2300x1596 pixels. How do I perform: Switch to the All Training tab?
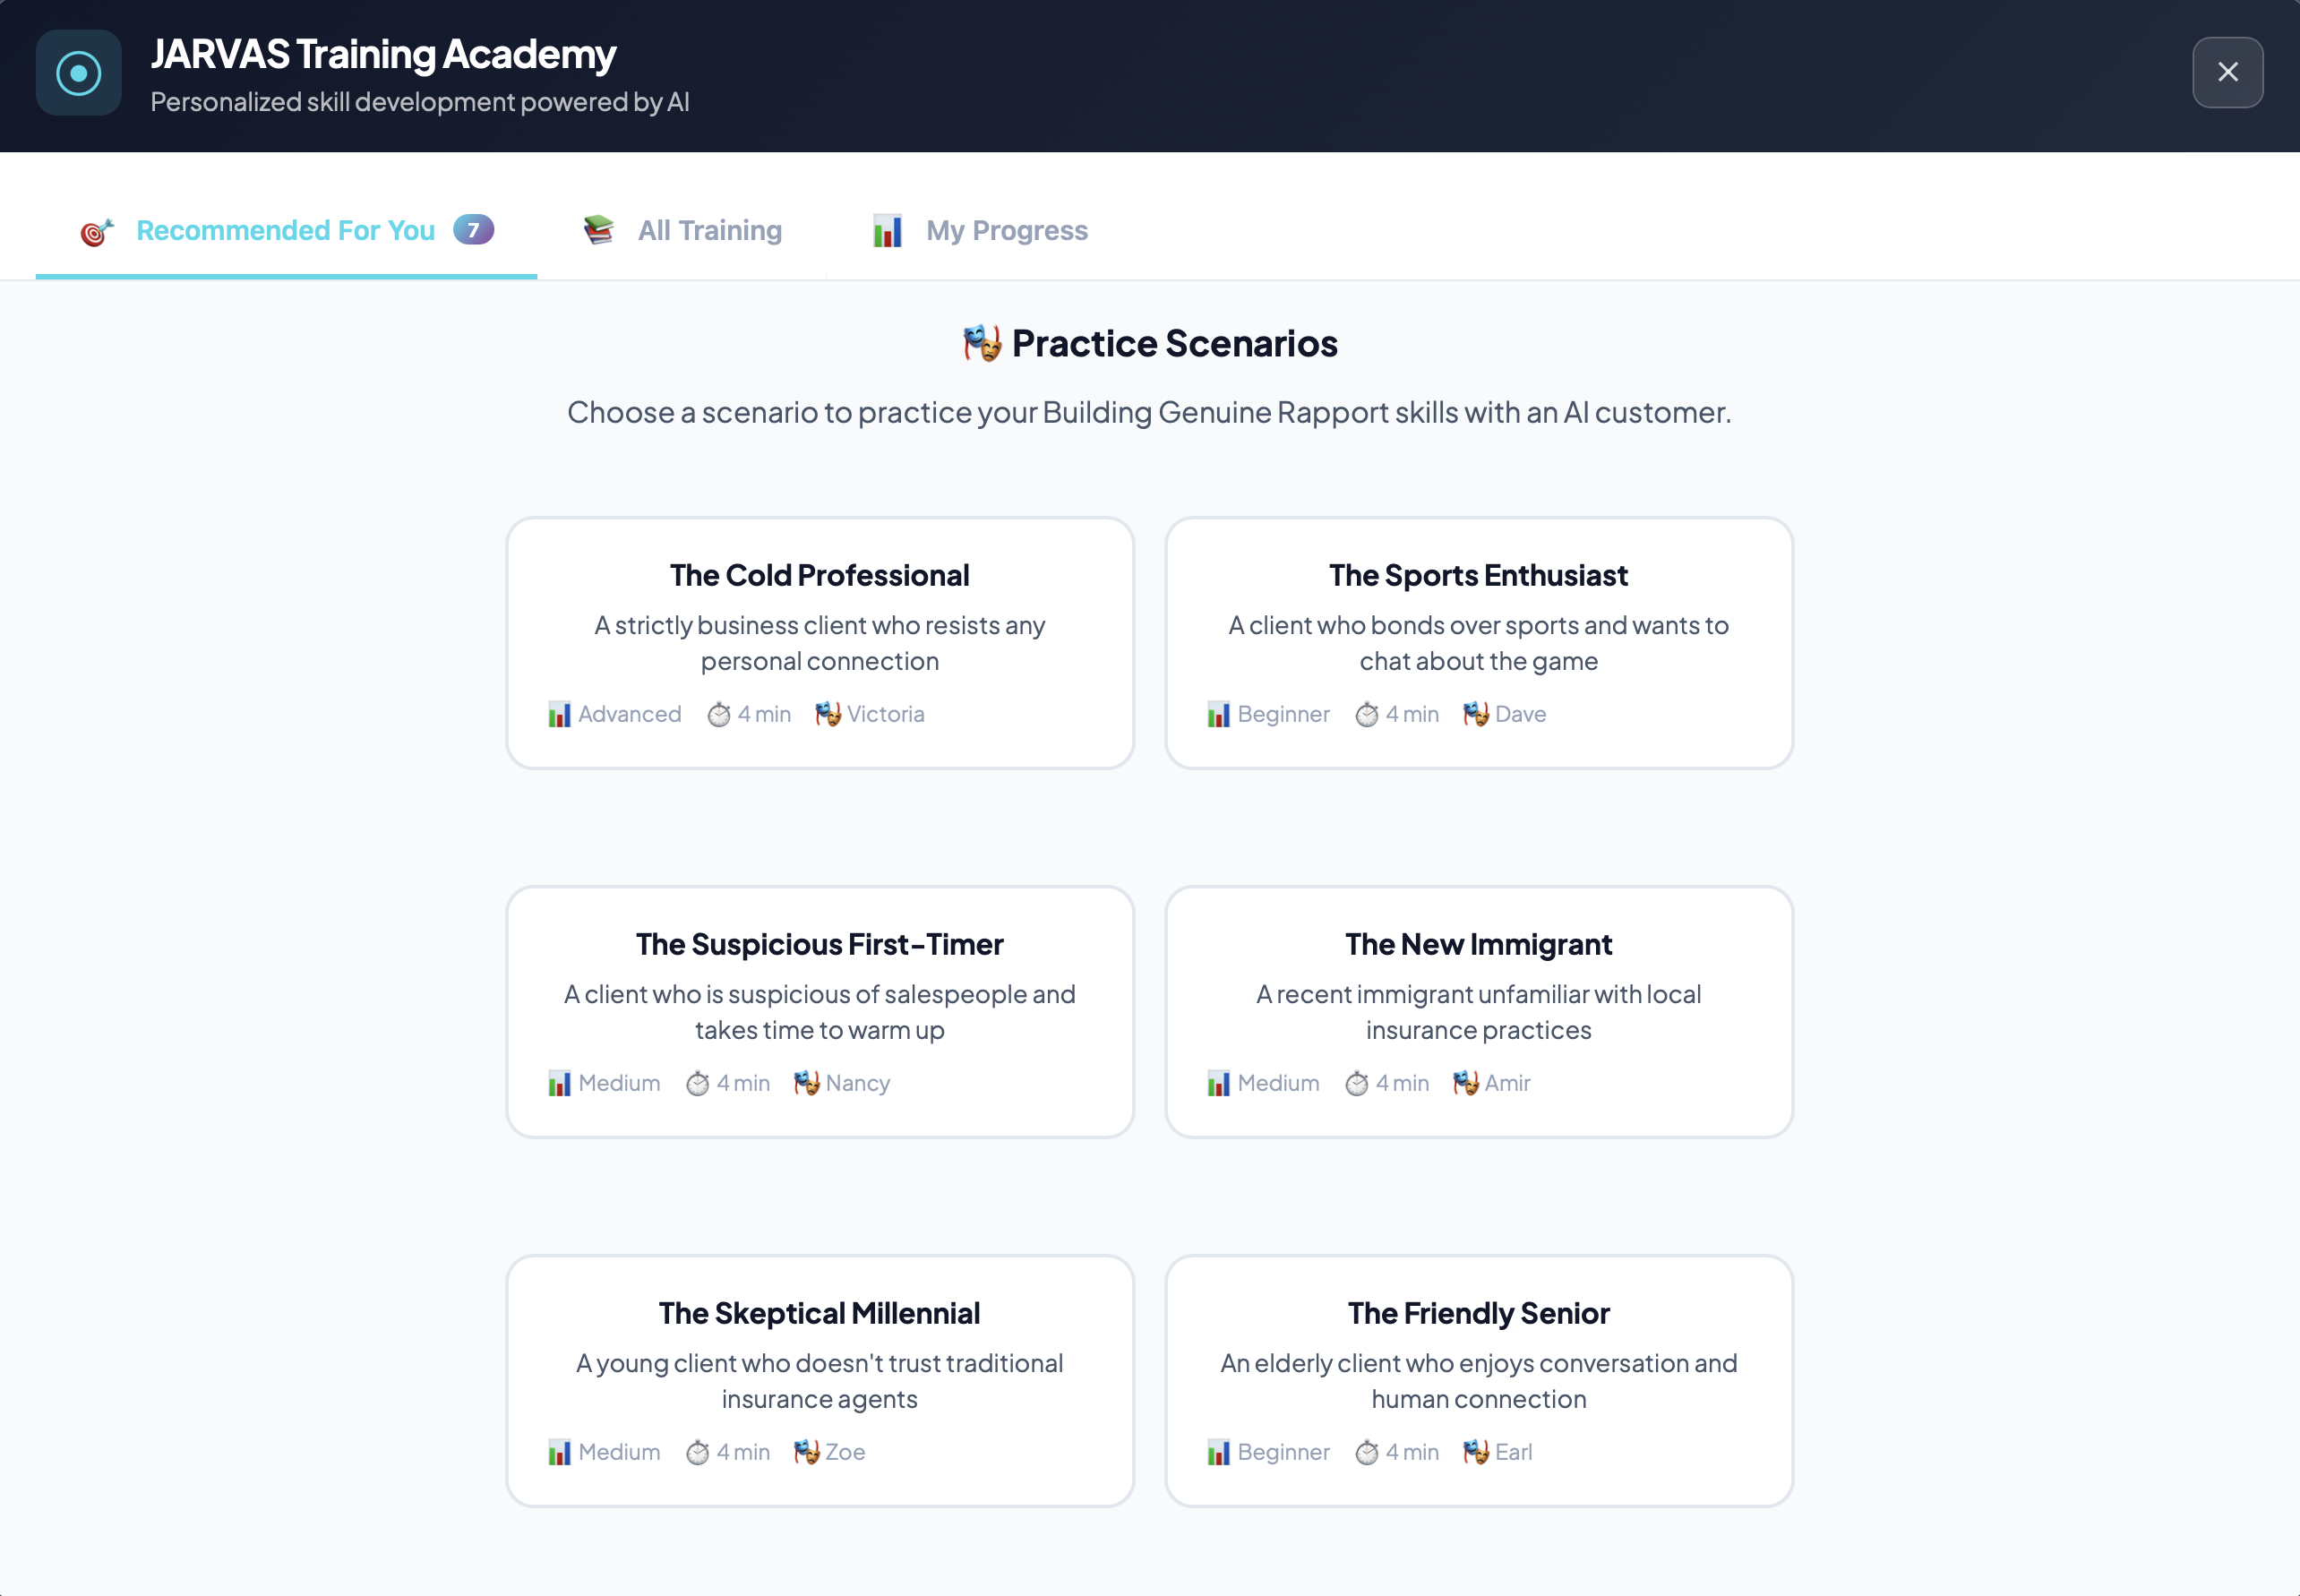(x=709, y=230)
